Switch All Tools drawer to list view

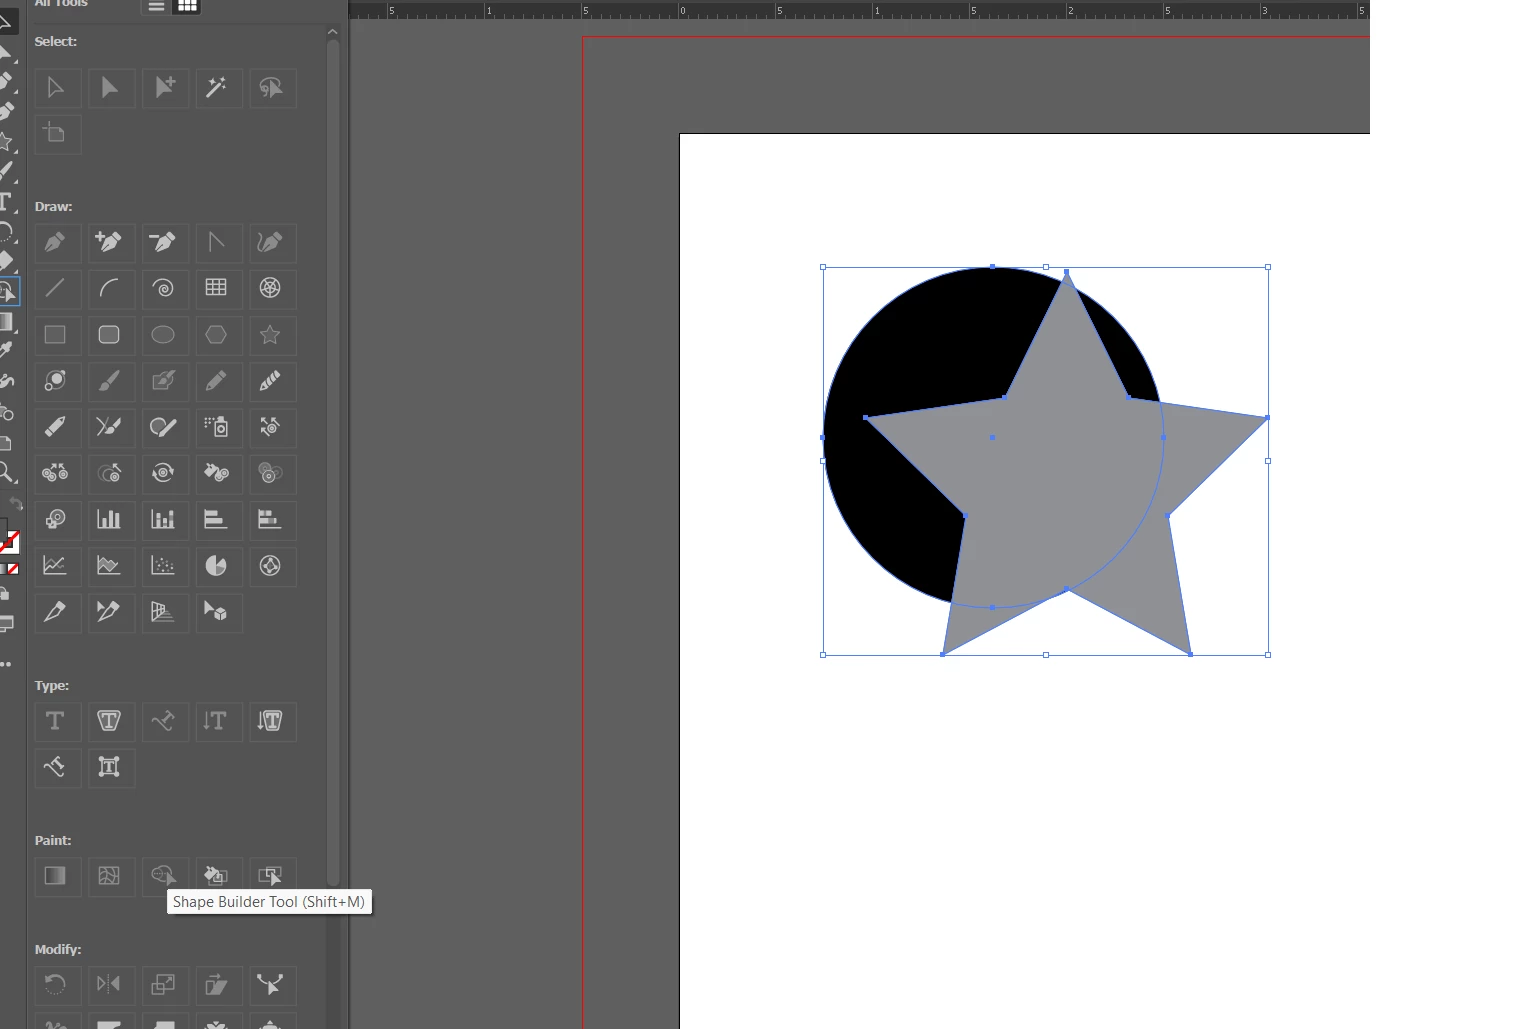156,6
